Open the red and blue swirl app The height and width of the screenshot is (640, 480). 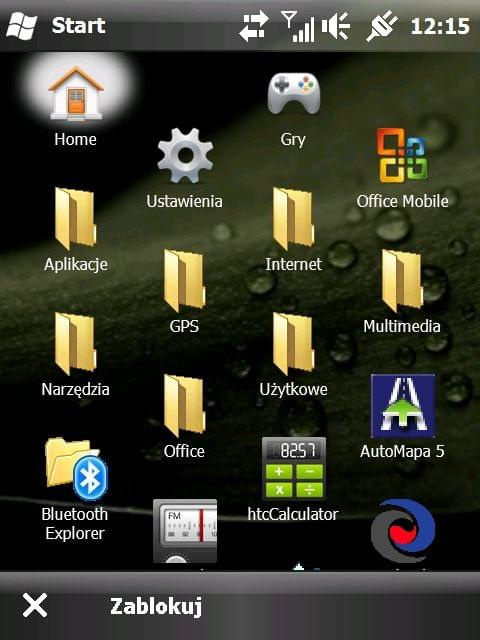tap(402, 531)
